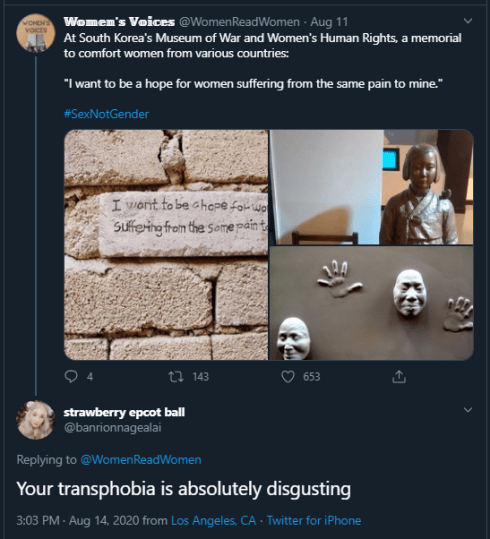Click the strawberry epcot ball display name

pos(124,412)
